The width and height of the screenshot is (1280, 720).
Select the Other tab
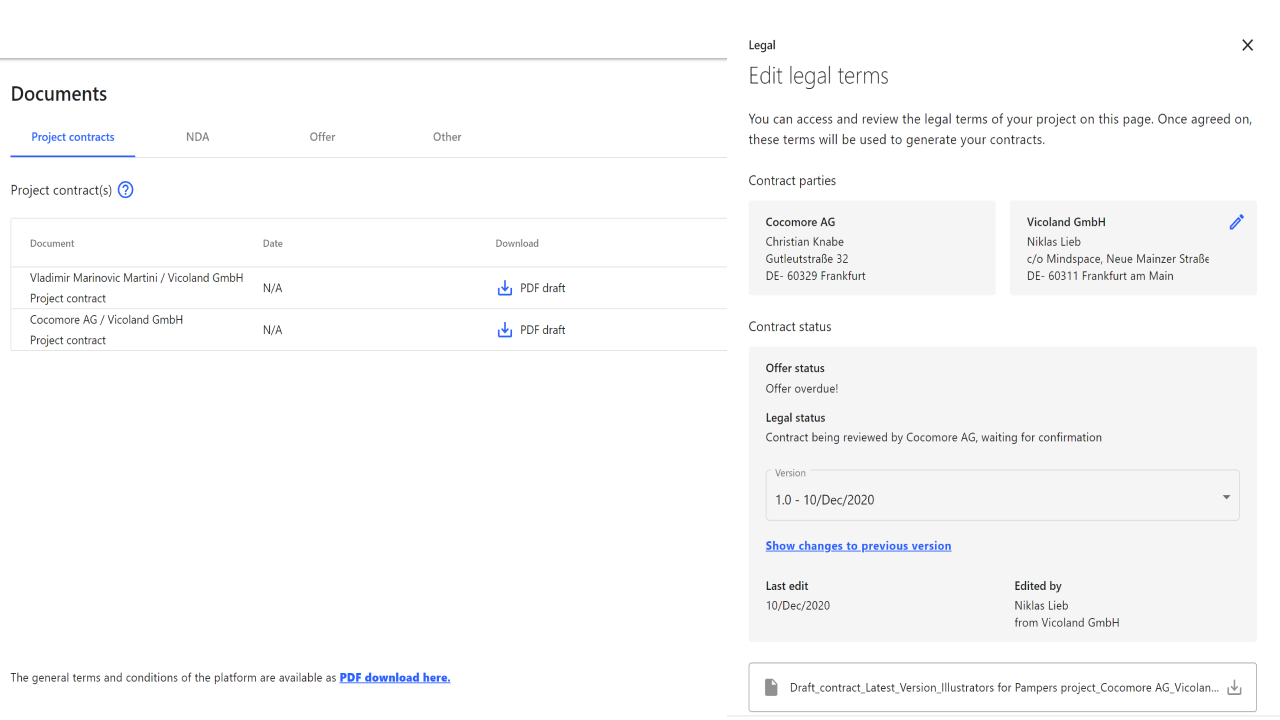pos(447,137)
